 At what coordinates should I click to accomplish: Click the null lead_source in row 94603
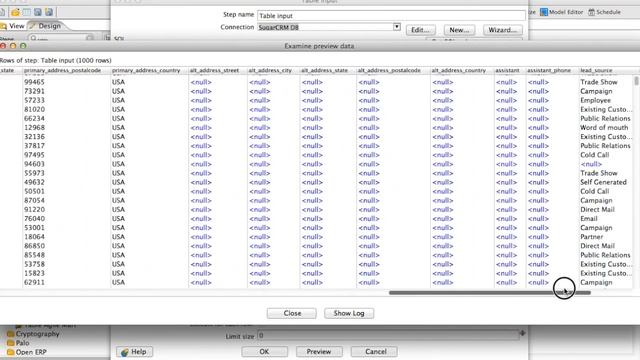591,164
